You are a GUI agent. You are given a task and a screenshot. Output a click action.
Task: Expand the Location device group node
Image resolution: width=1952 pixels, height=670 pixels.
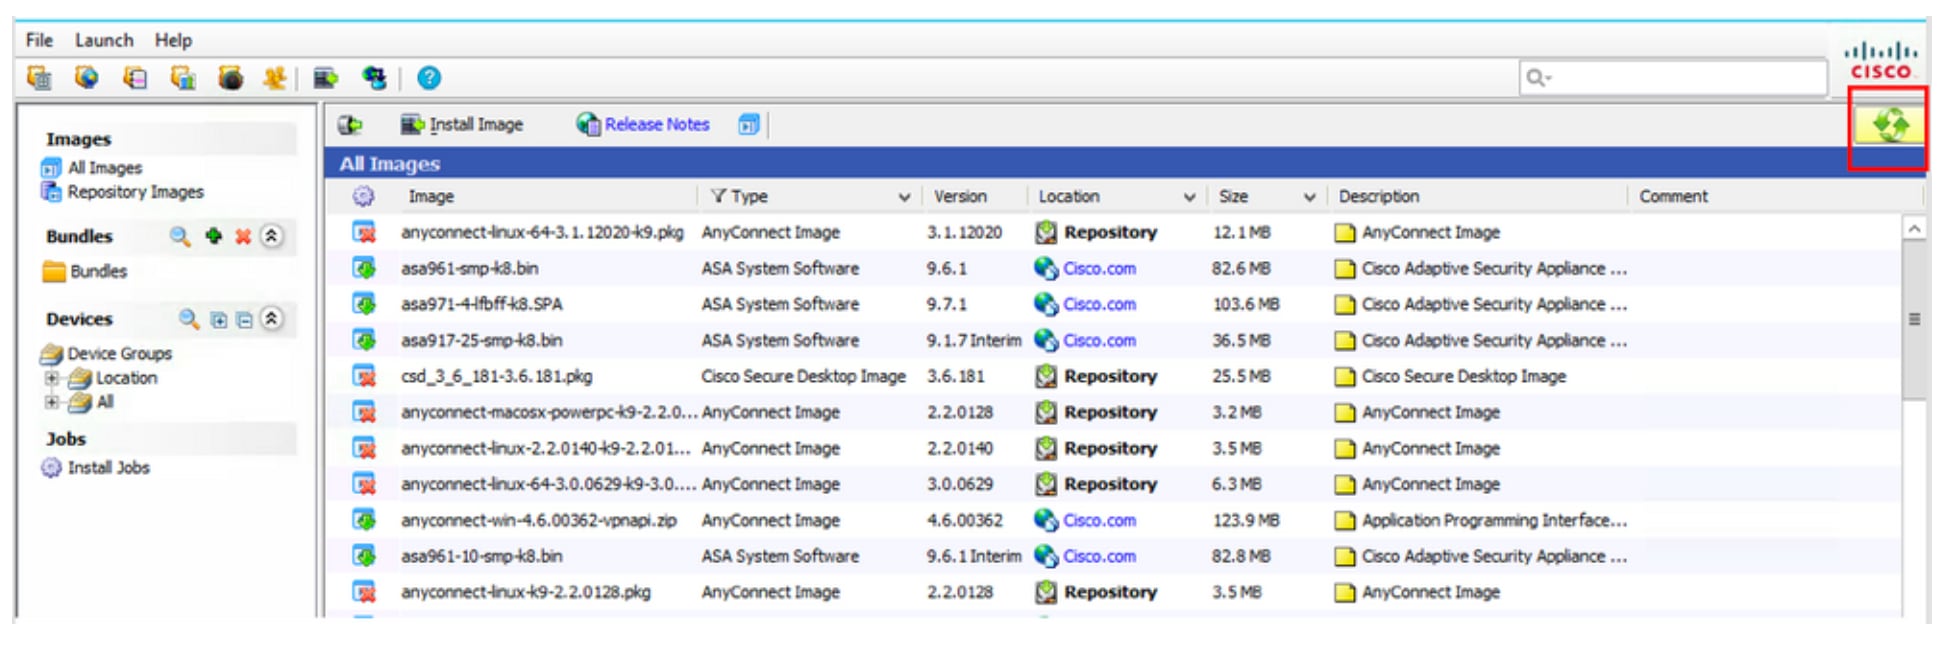coord(51,378)
